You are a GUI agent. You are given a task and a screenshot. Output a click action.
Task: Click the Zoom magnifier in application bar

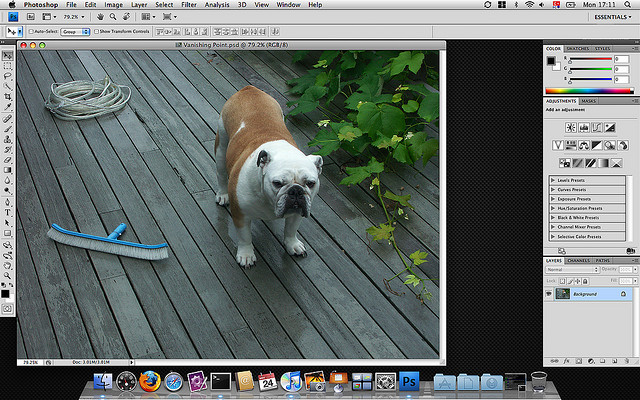(113, 17)
